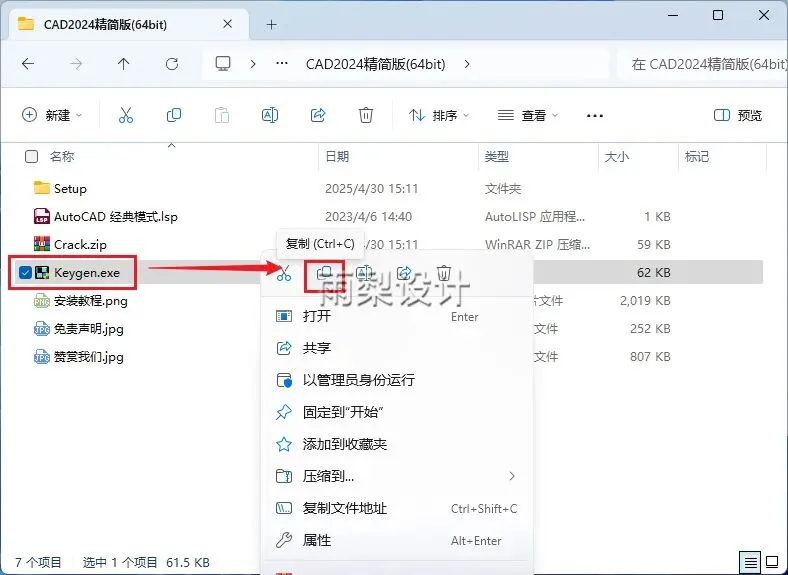The height and width of the screenshot is (575, 788).
Task: Click the search box 在 CAD2024精简版(64bit)
Action: pyautogui.click(x=703, y=64)
